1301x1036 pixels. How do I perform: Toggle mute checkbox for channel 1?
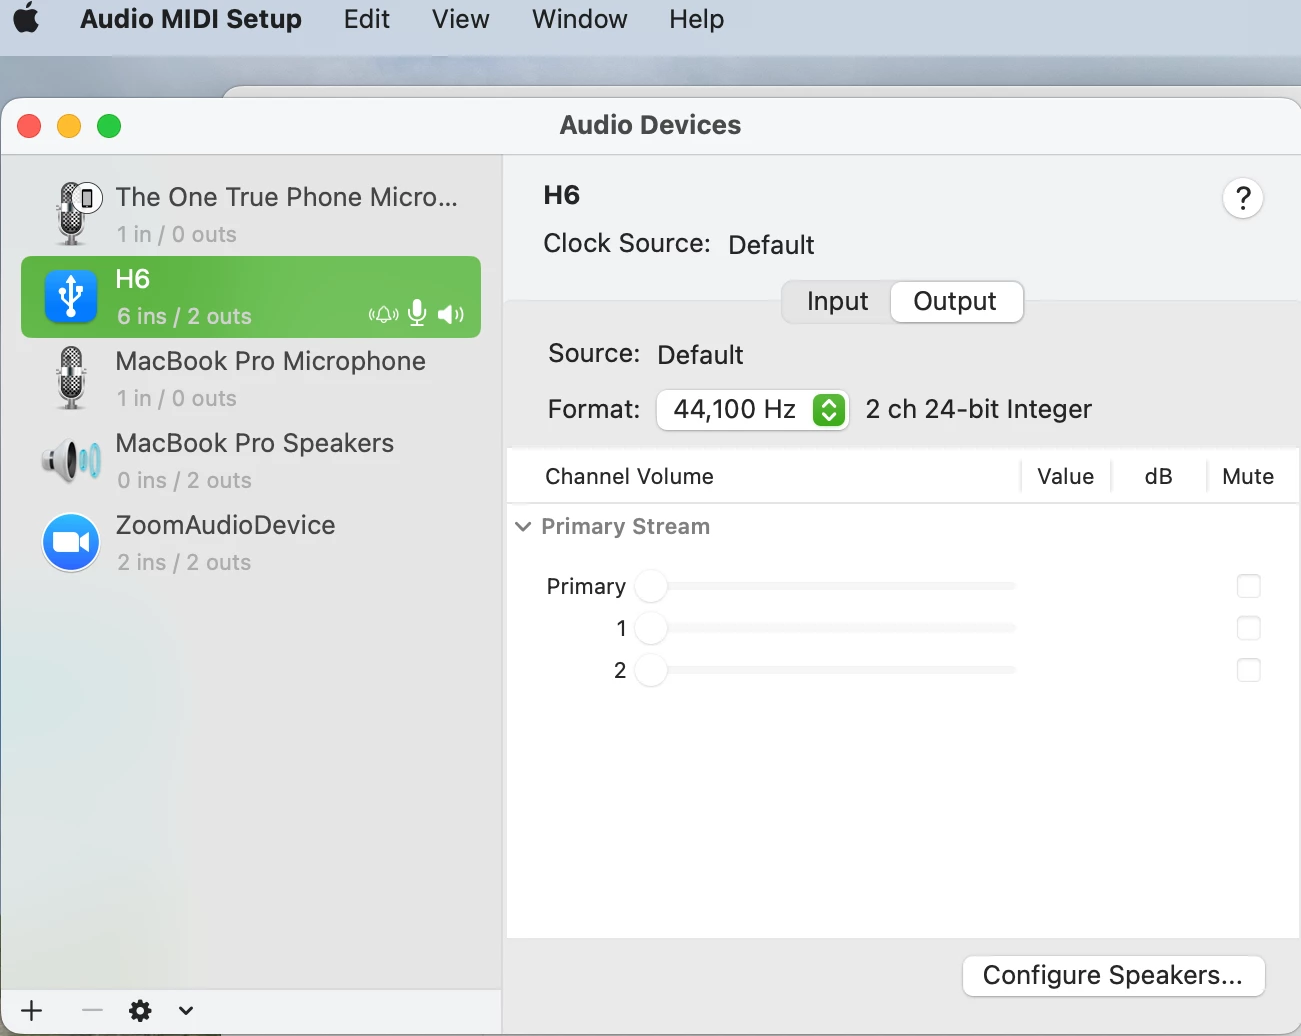pos(1249,628)
